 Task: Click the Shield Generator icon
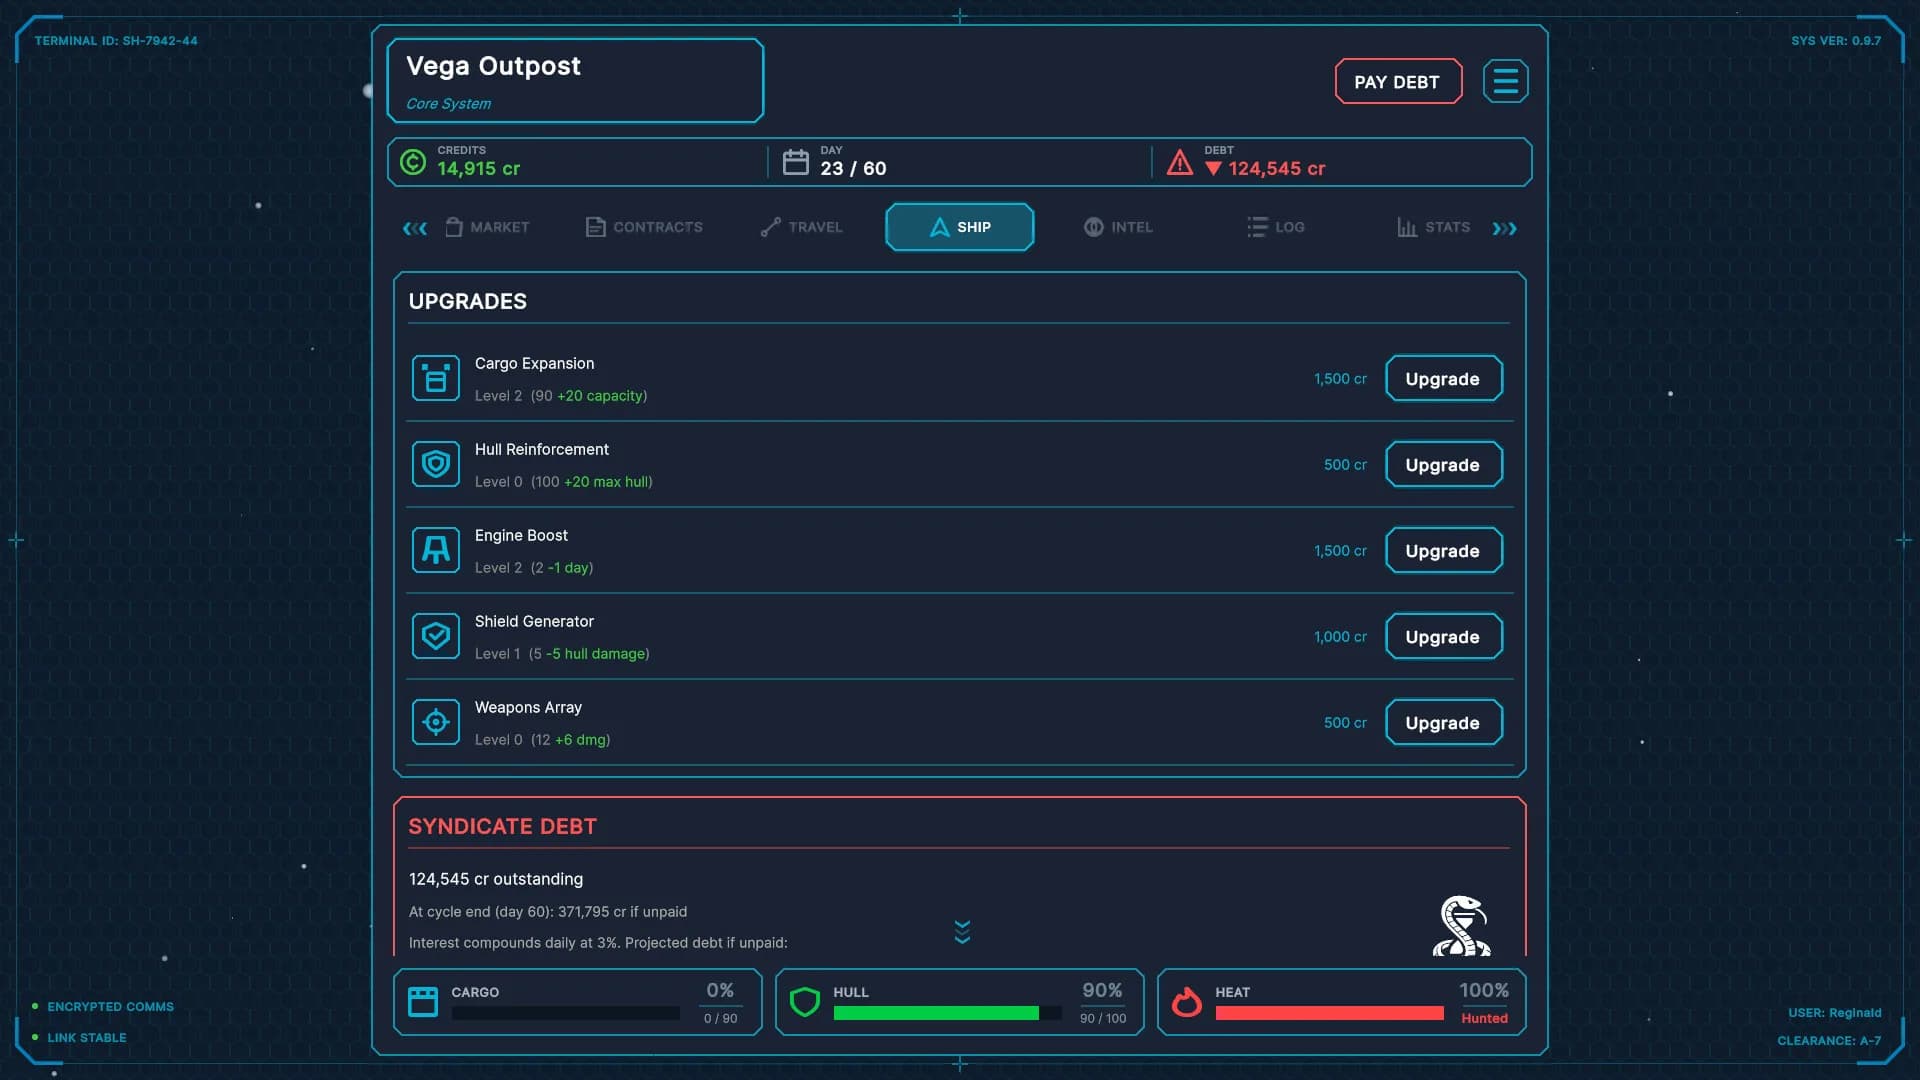[x=436, y=637]
